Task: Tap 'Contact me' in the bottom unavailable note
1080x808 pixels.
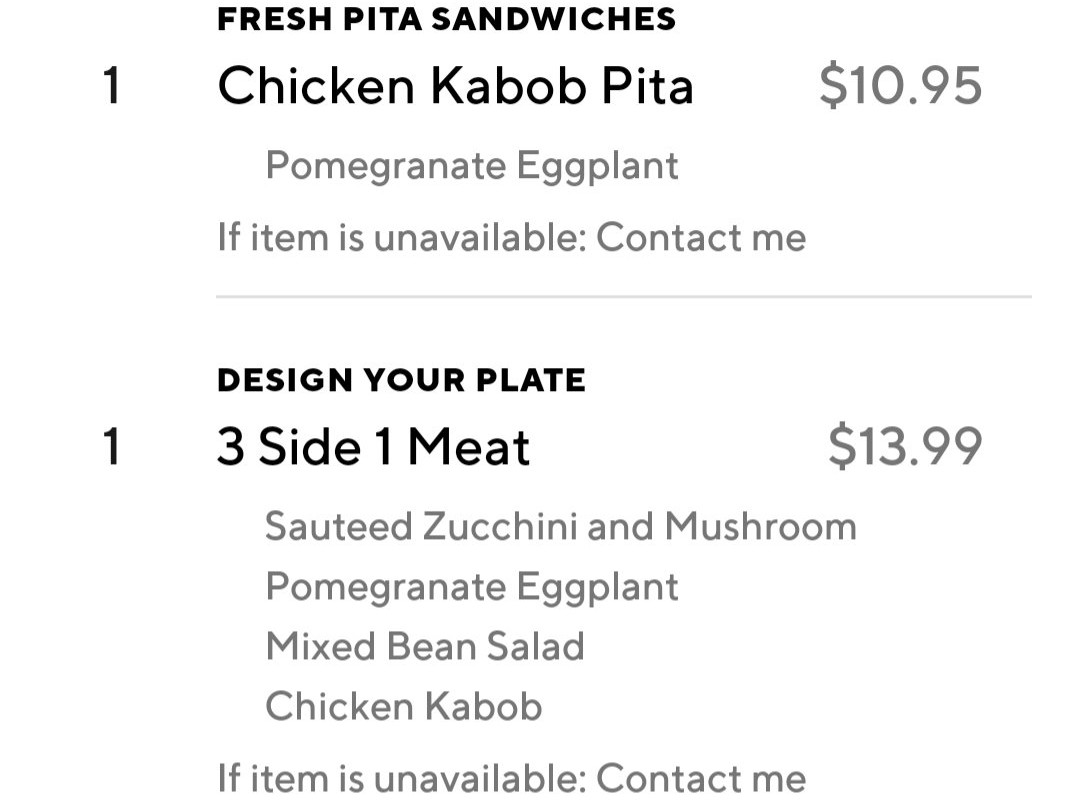Action: coord(700,778)
